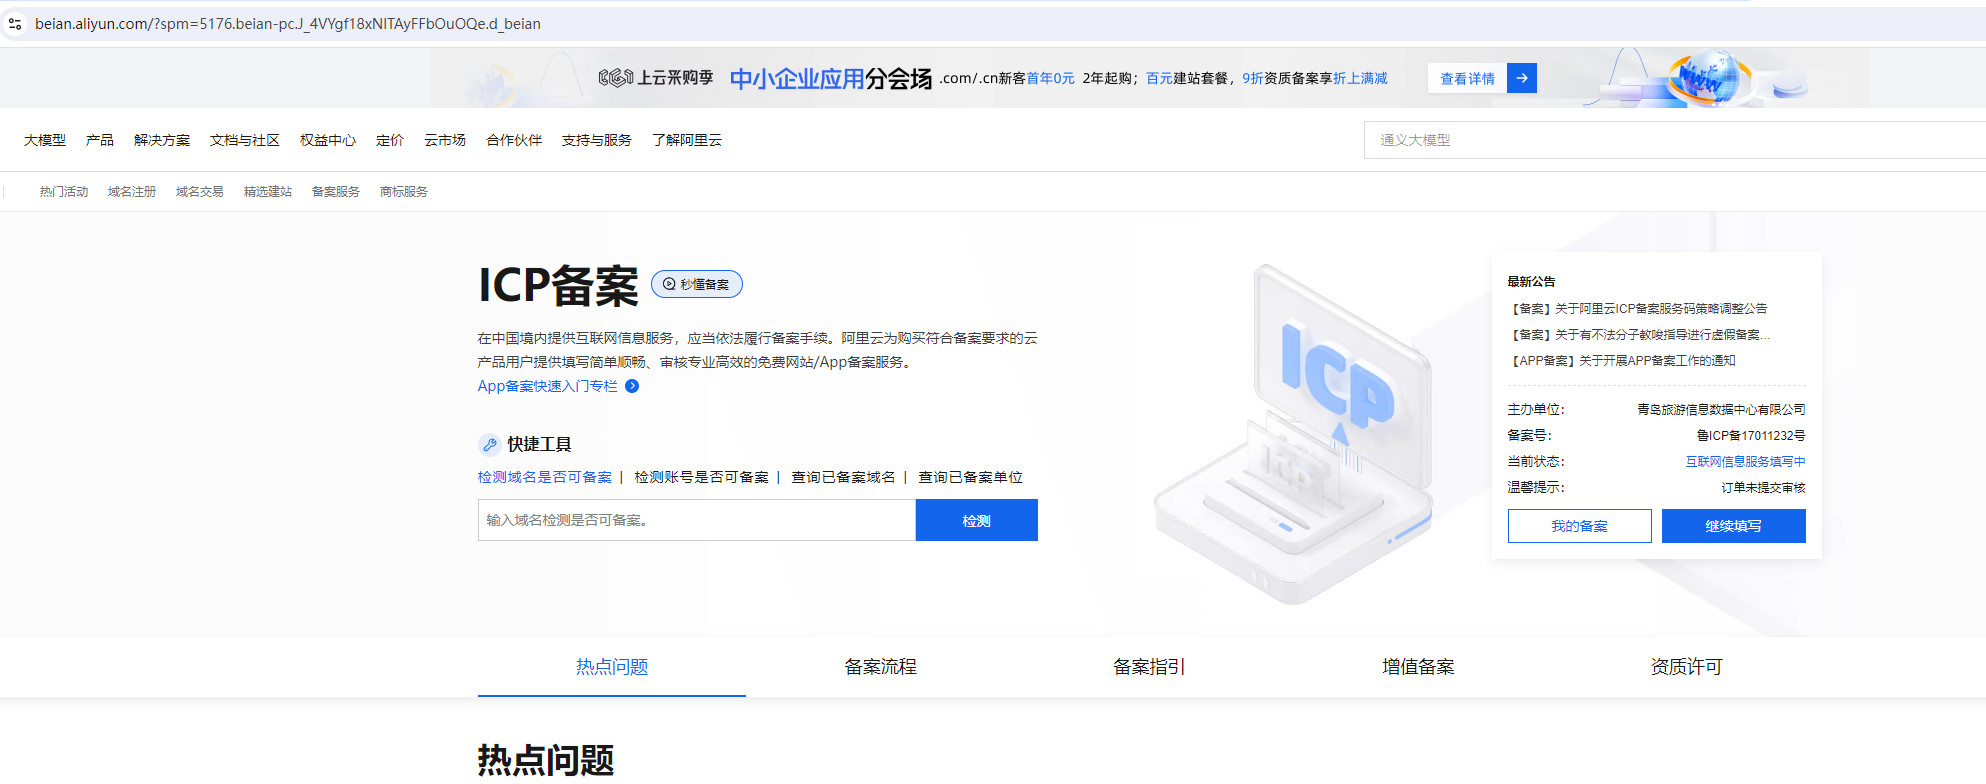Open 备案服务 in the sub navigation

click(336, 192)
